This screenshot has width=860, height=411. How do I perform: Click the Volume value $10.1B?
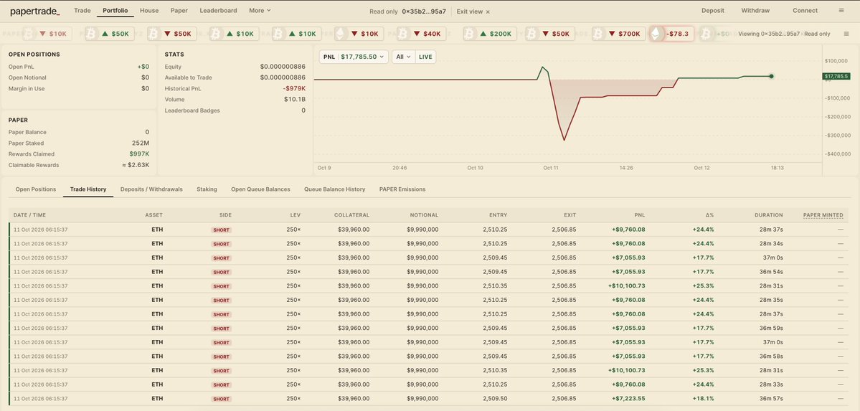click(x=295, y=99)
